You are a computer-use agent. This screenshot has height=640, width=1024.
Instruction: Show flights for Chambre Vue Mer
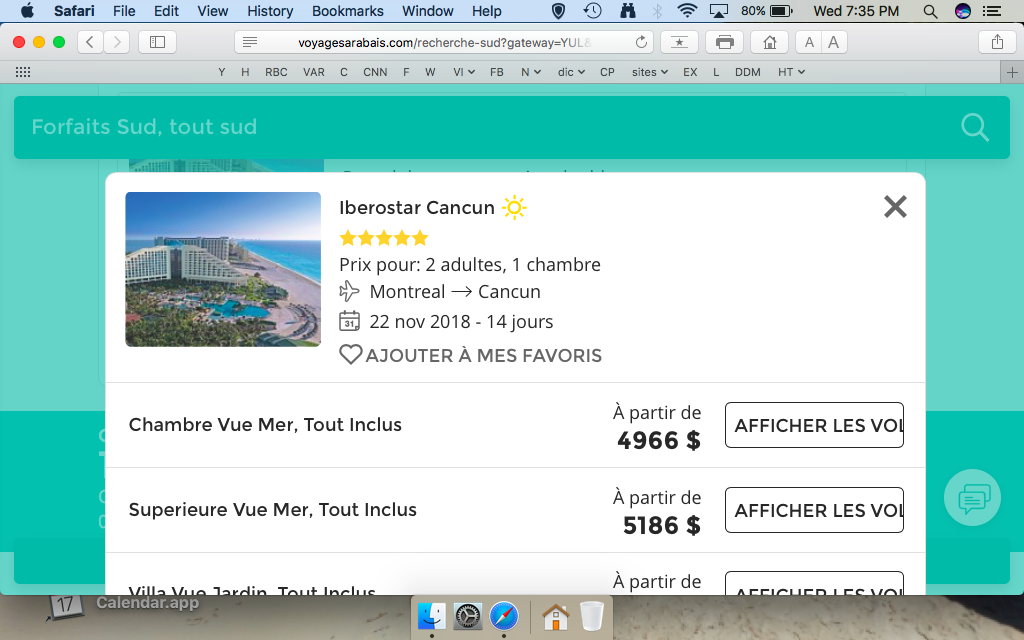point(814,425)
